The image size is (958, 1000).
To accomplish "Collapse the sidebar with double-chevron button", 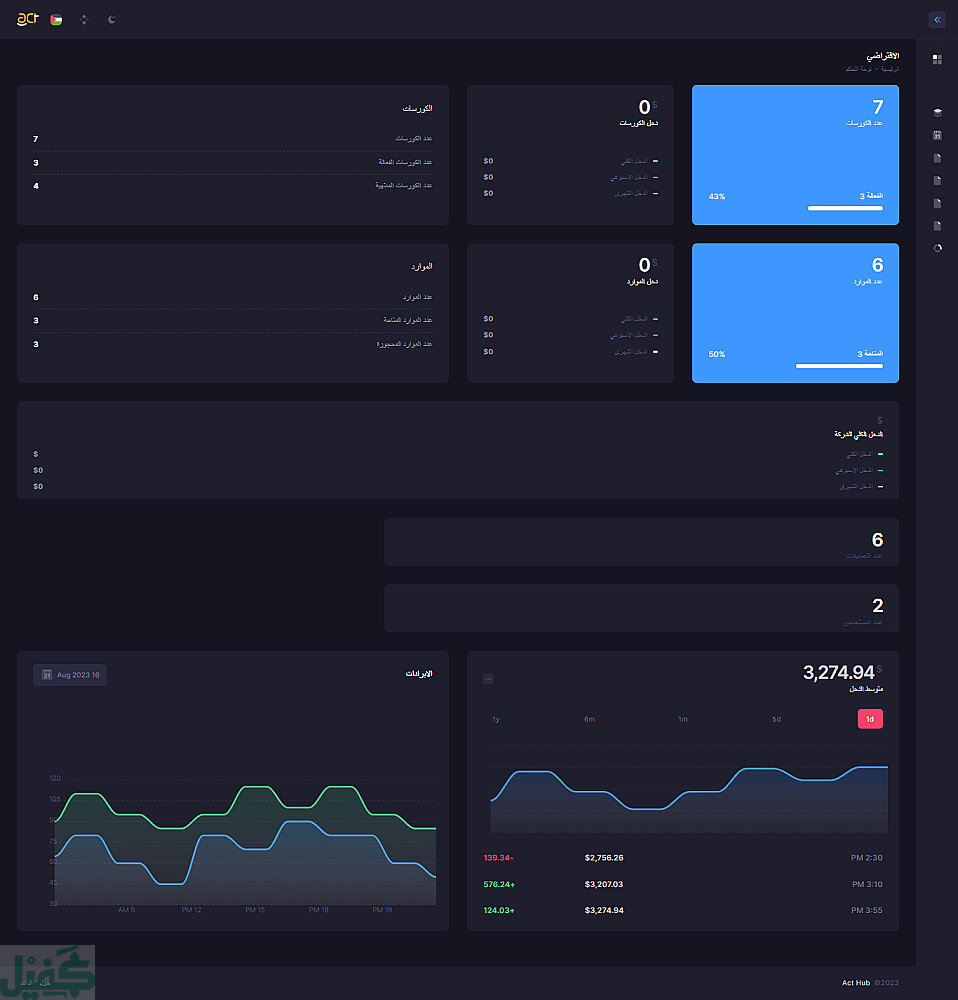I will coord(937,20).
